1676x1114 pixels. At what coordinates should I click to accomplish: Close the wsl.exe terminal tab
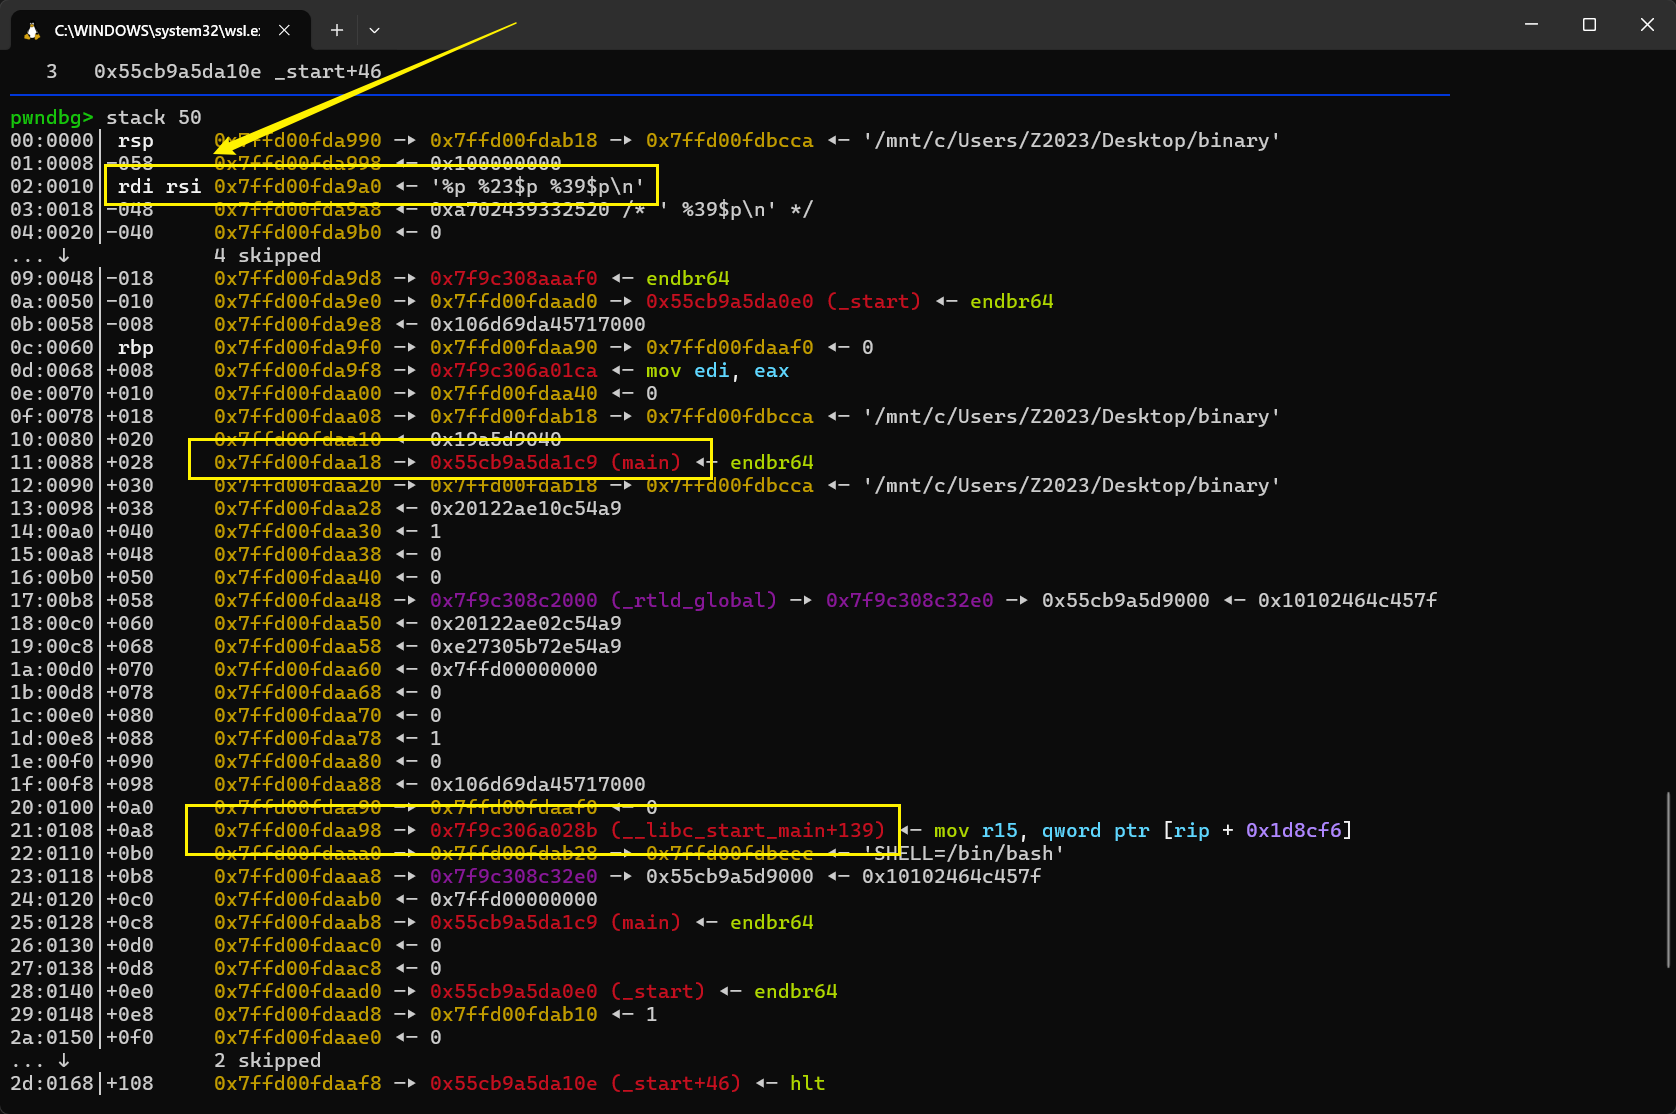284,30
